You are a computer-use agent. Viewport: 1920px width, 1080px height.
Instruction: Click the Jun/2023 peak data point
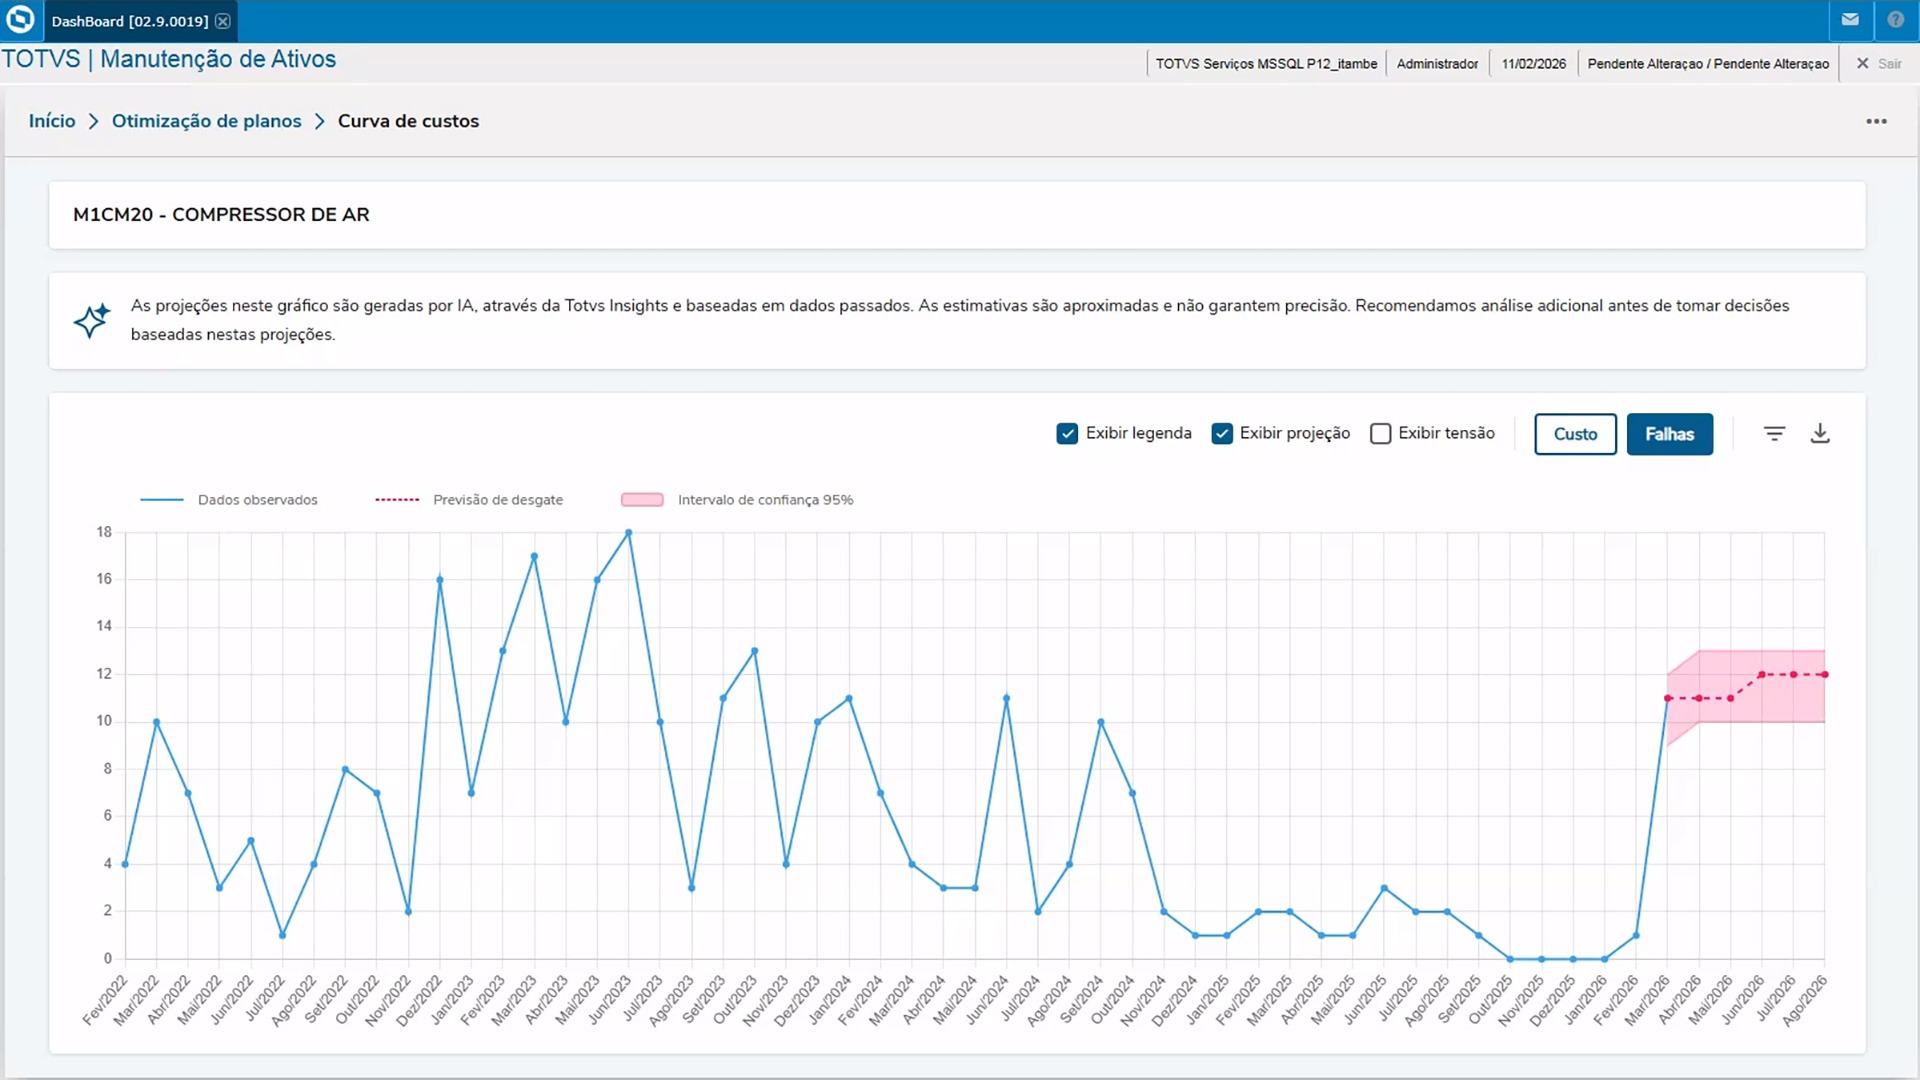(x=628, y=533)
